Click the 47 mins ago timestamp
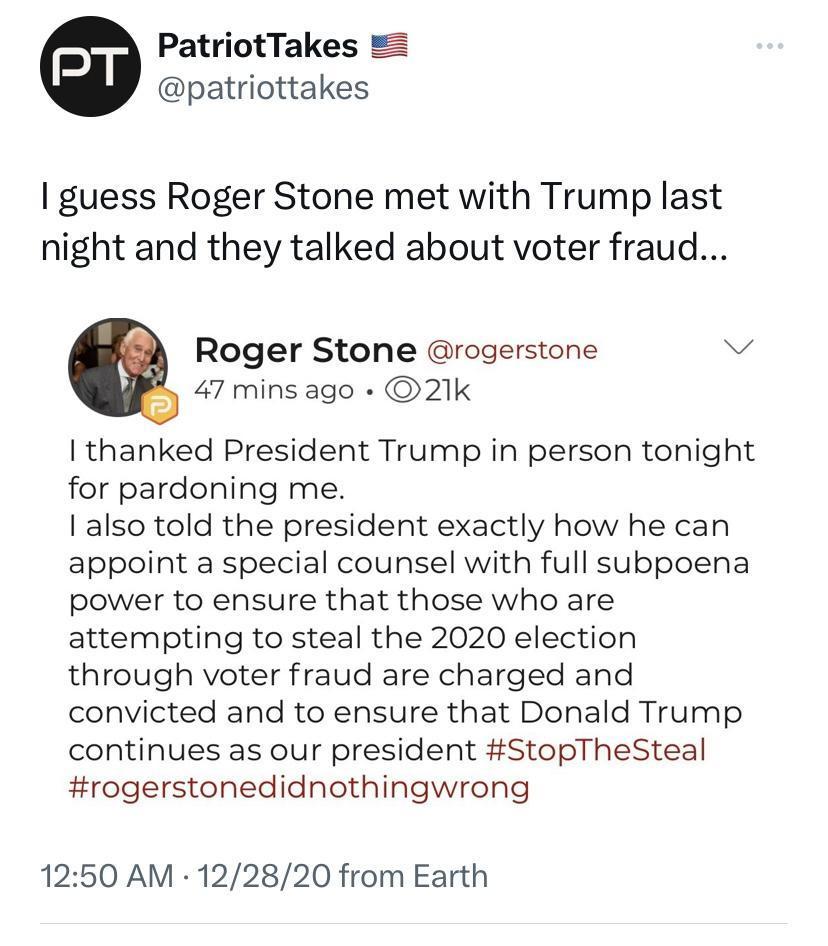 (274, 390)
